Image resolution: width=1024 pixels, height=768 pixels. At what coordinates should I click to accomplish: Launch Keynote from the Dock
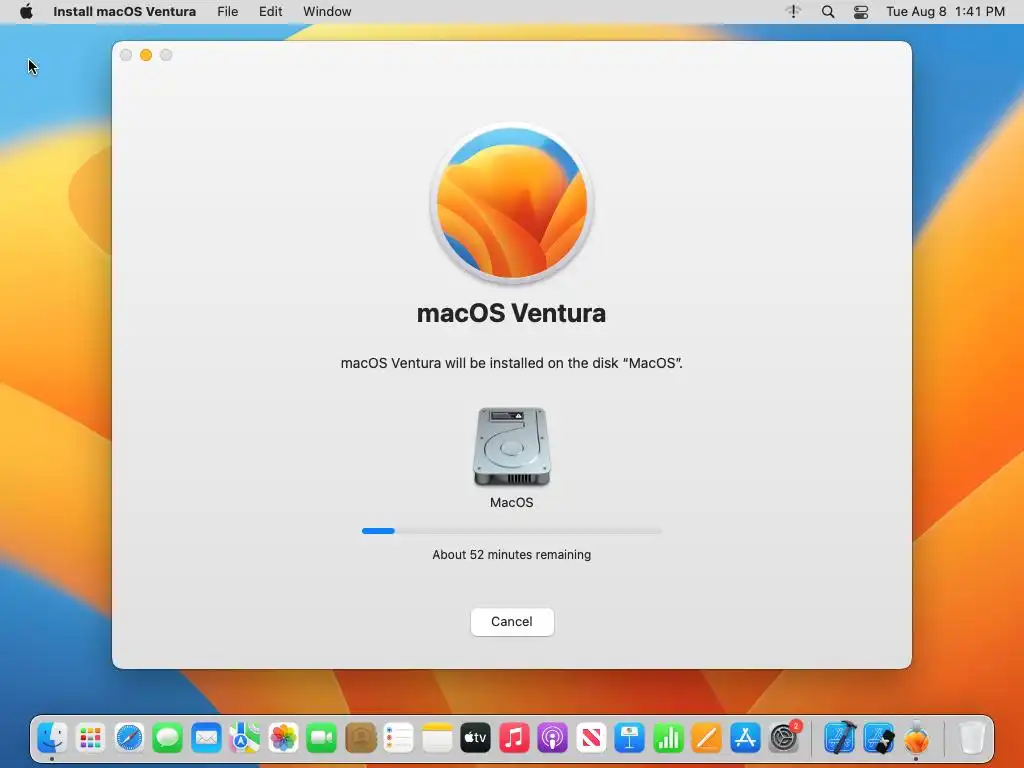pyautogui.click(x=630, y=739)
